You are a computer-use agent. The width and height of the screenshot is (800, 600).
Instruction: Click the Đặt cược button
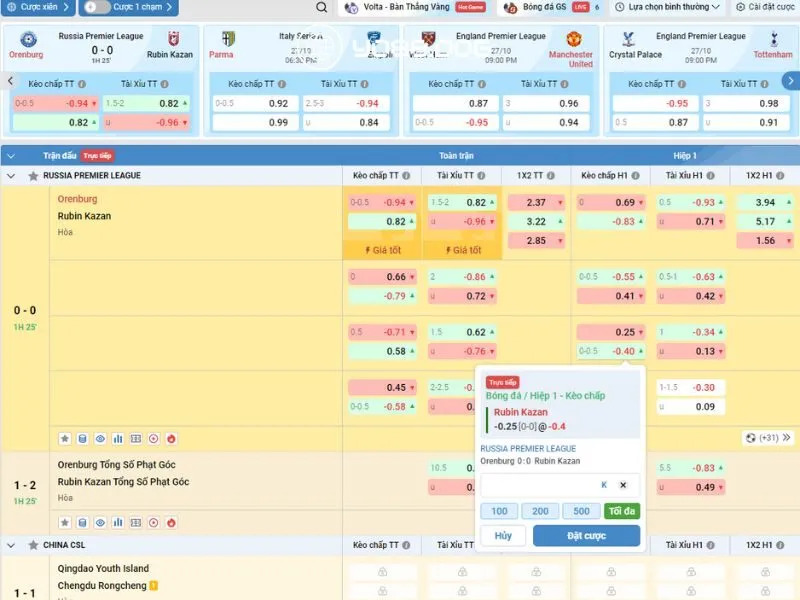586,536
